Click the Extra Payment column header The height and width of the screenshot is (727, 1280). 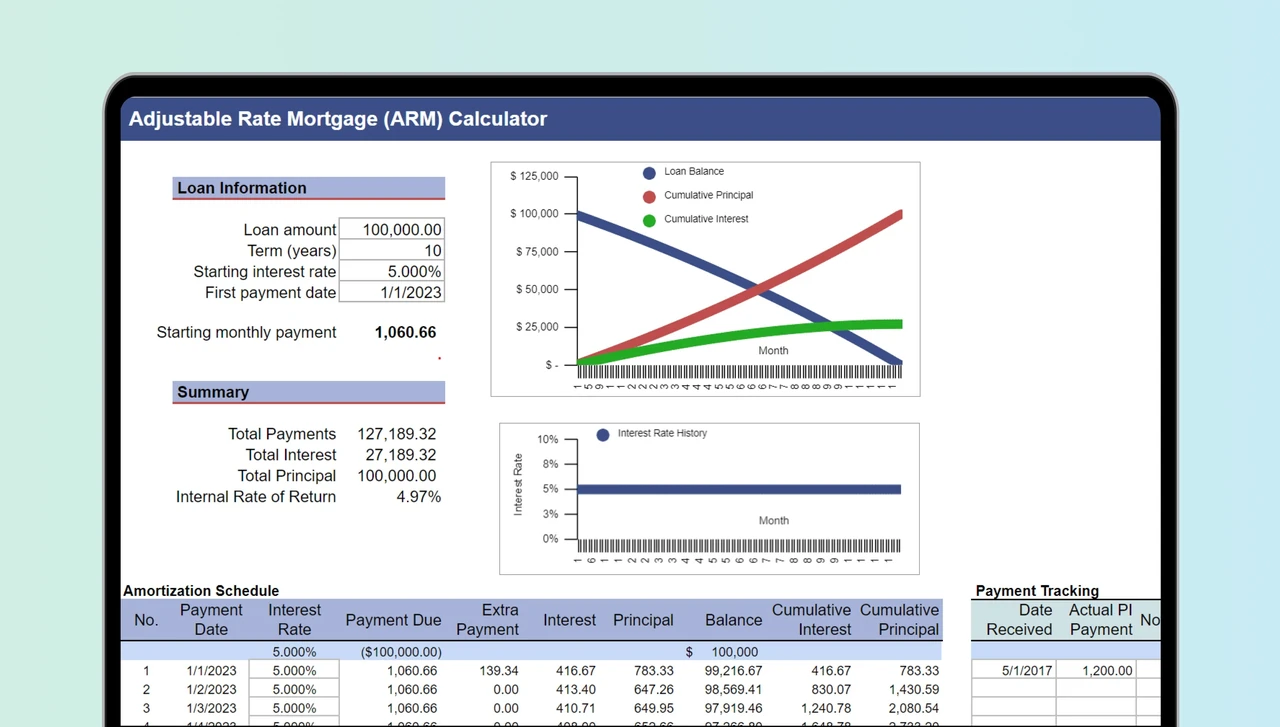pyautogui.click(x=487, y=619)
